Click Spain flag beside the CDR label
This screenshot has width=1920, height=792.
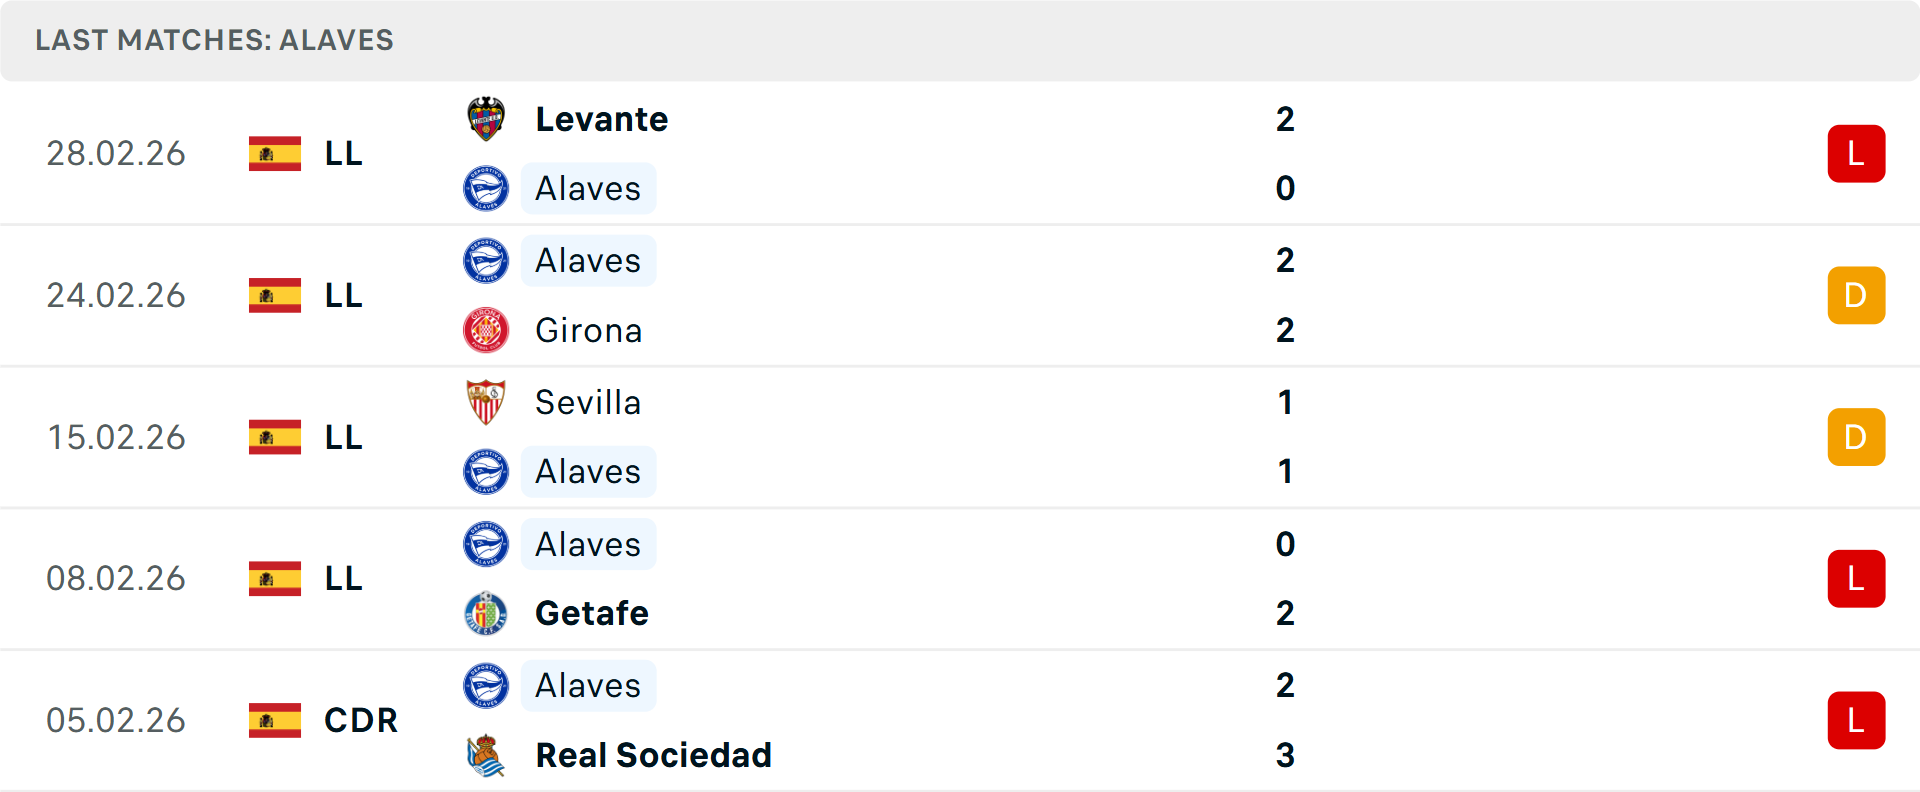tap(275, 720)
